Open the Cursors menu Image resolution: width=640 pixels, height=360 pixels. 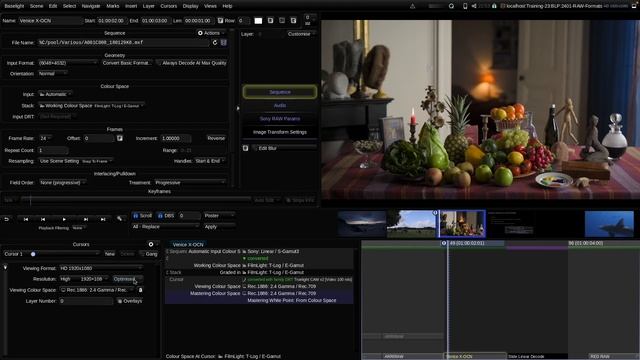[x=169, y=6]
